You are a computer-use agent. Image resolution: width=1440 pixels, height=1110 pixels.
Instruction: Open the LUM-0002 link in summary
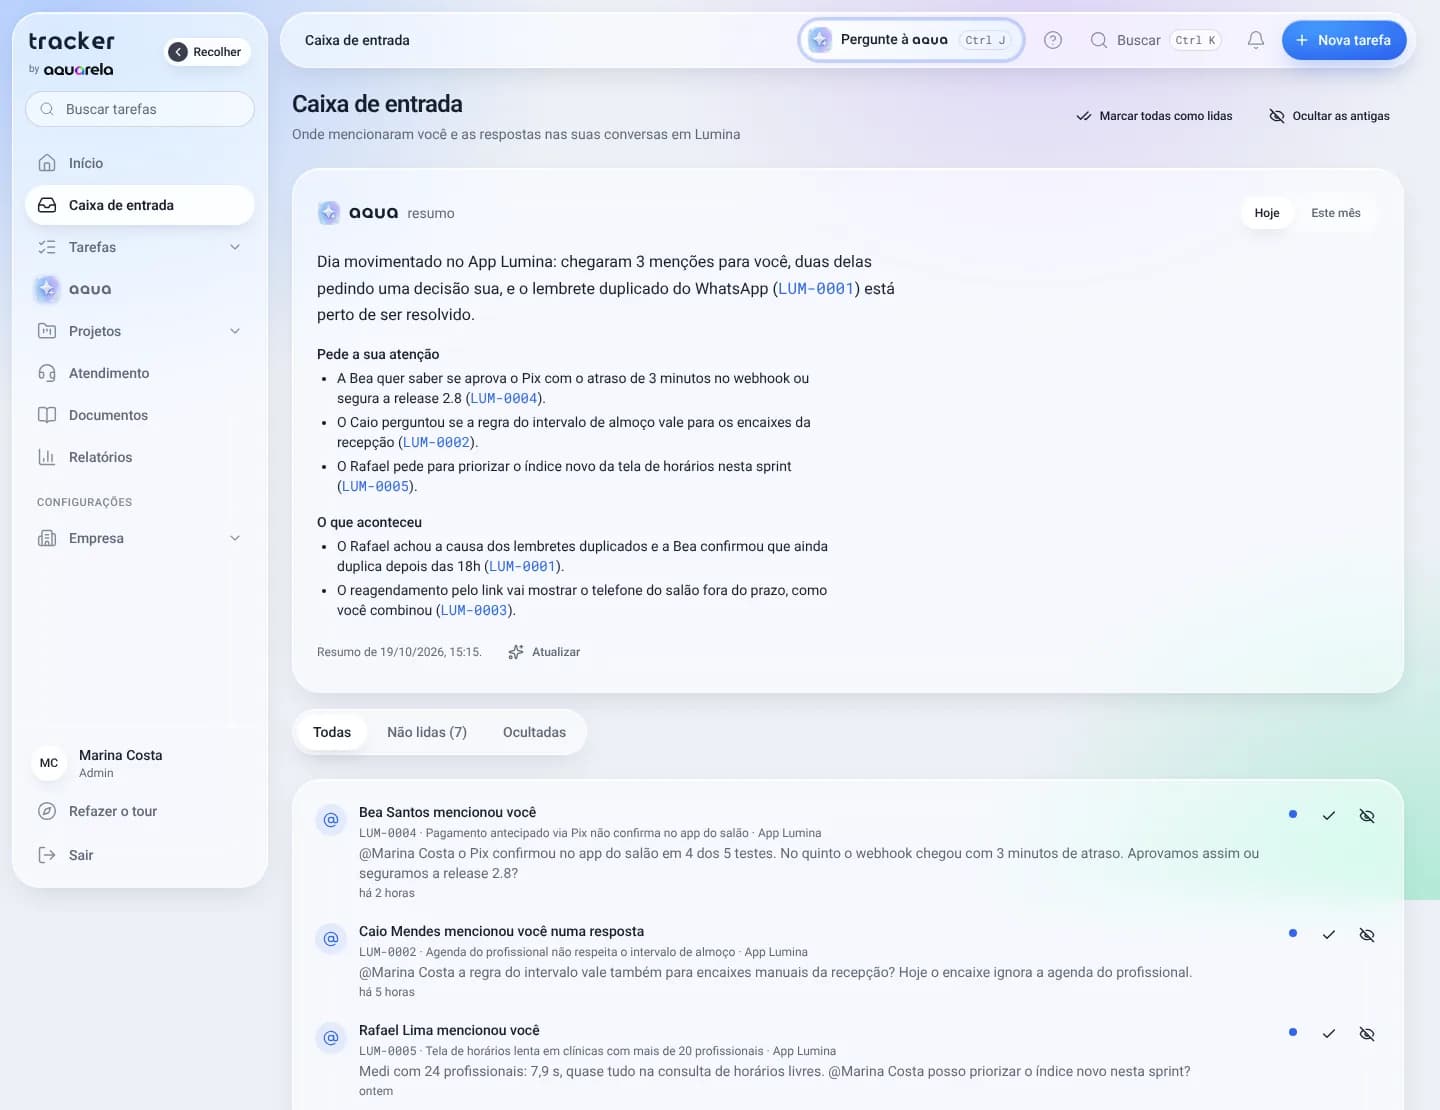[437, 442]
